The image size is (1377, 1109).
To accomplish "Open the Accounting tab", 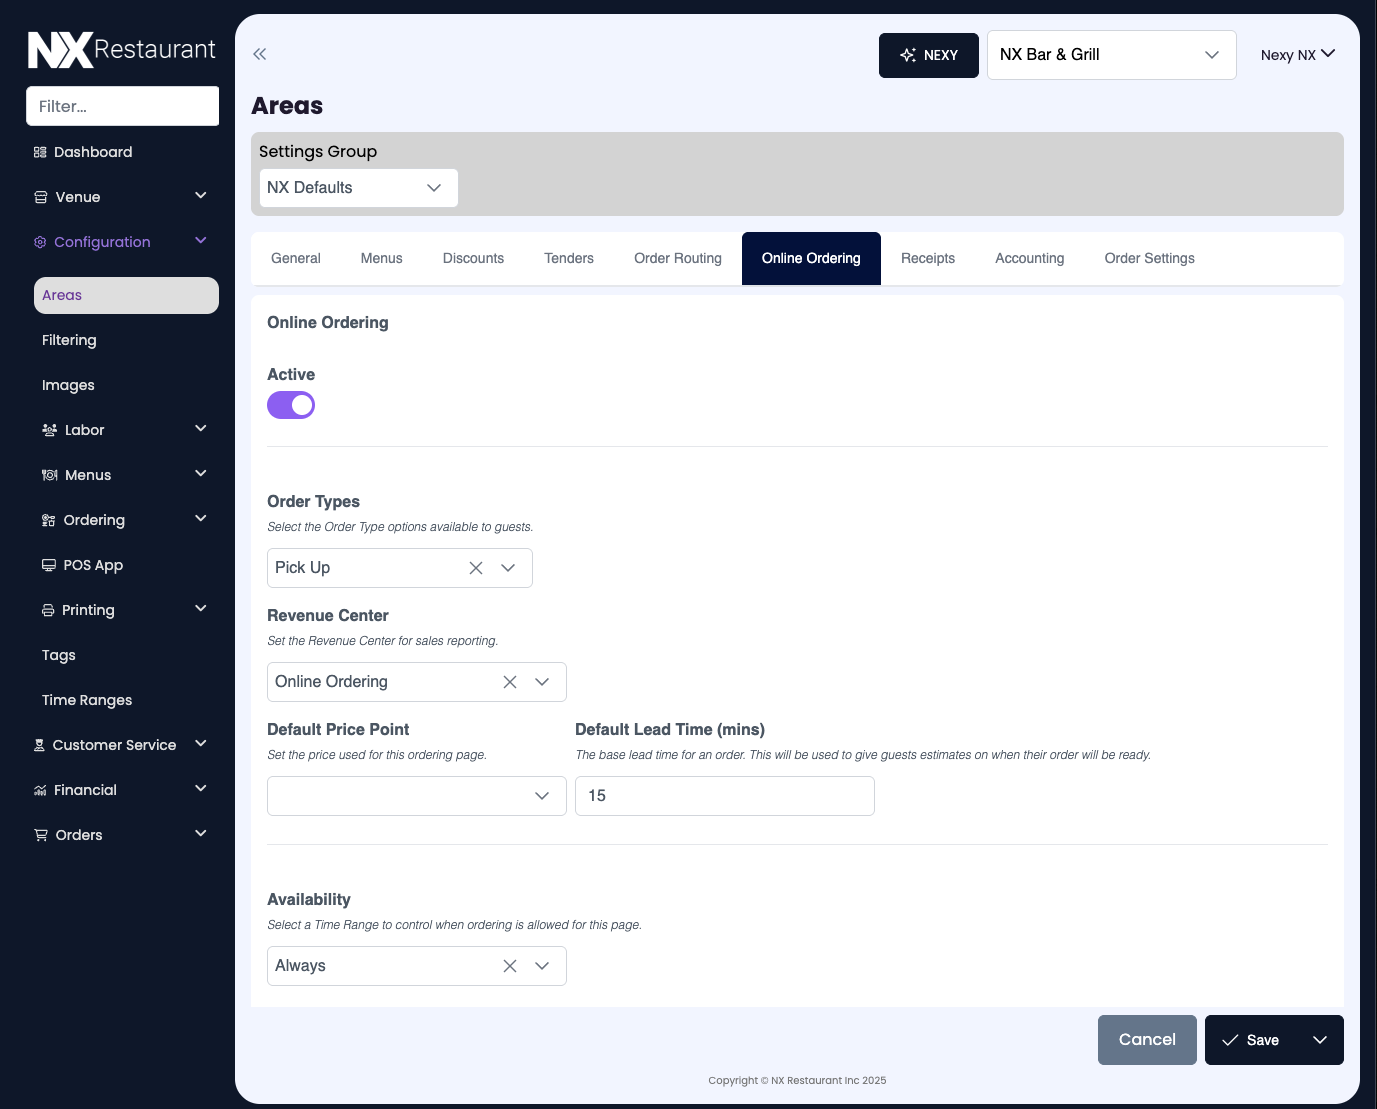I will 1029,258.
